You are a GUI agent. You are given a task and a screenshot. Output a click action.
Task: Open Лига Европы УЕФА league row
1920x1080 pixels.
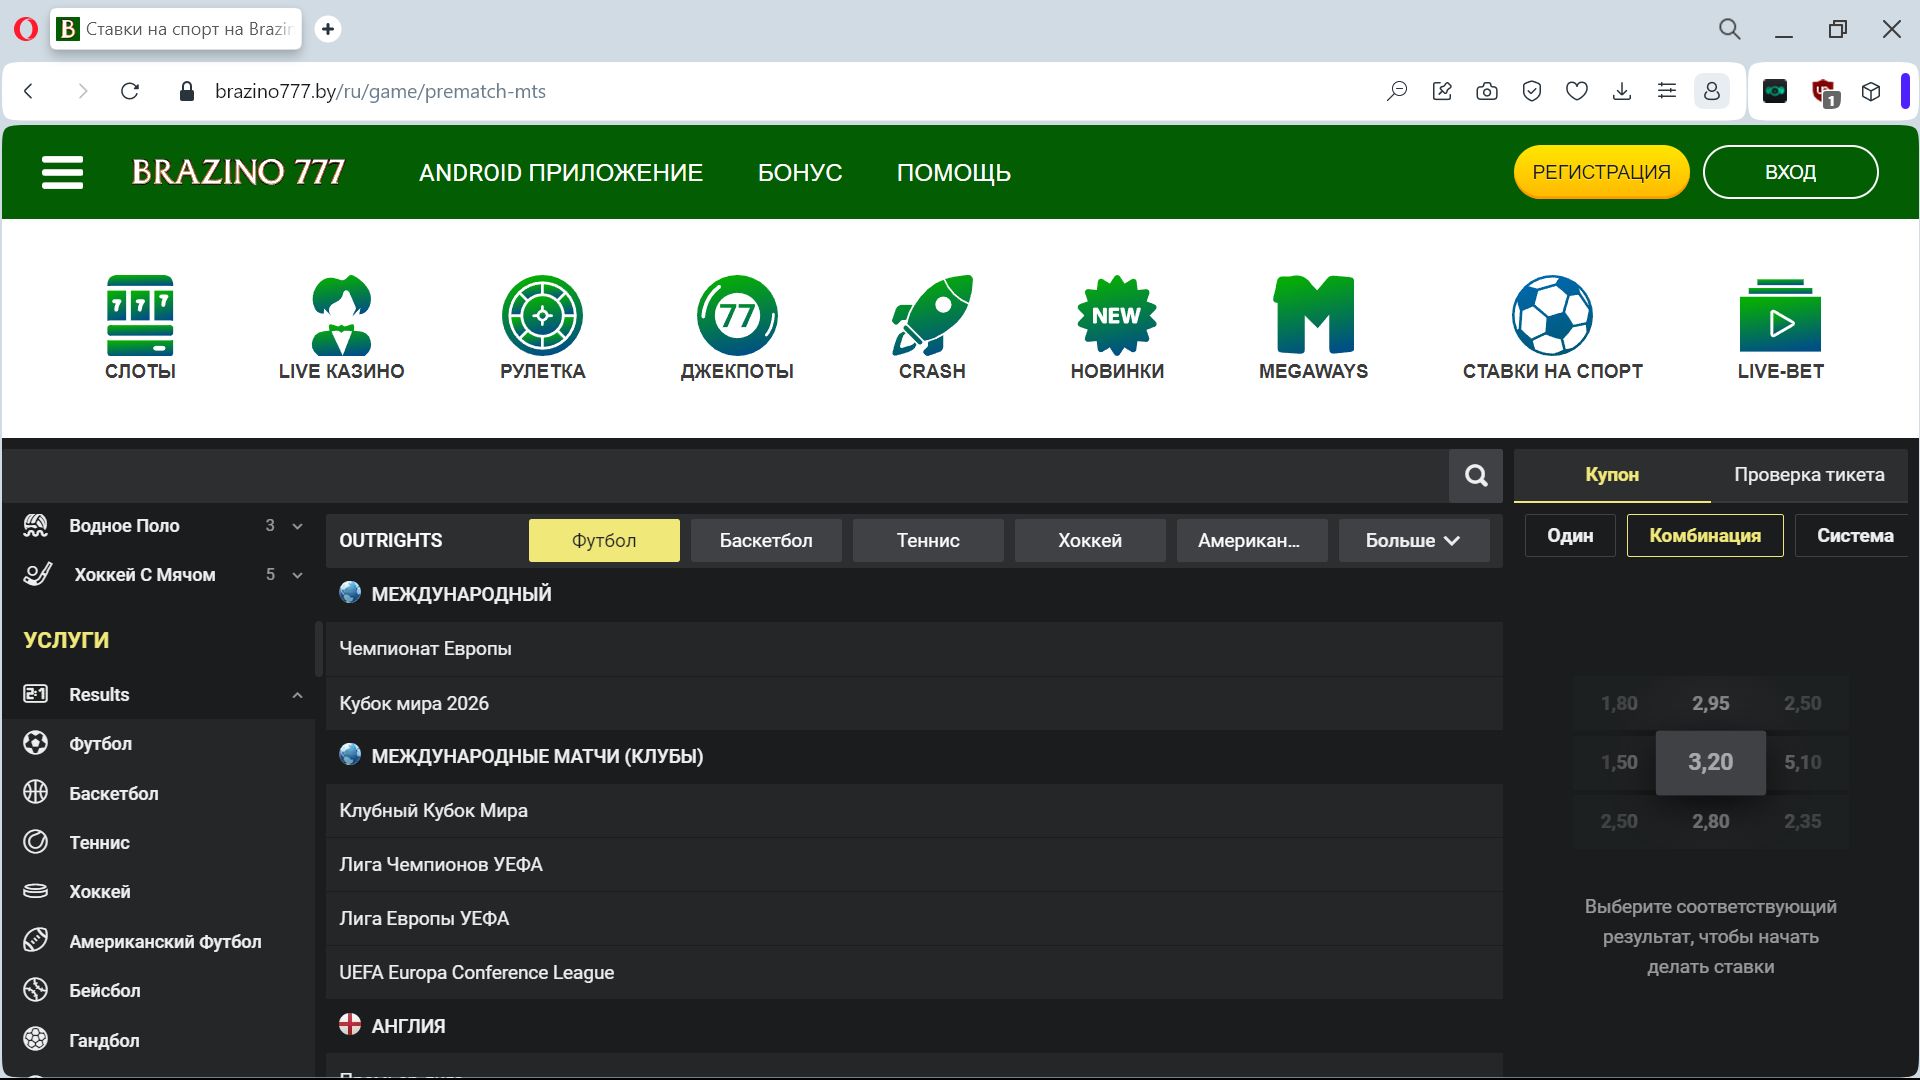[x=914, y=918]
